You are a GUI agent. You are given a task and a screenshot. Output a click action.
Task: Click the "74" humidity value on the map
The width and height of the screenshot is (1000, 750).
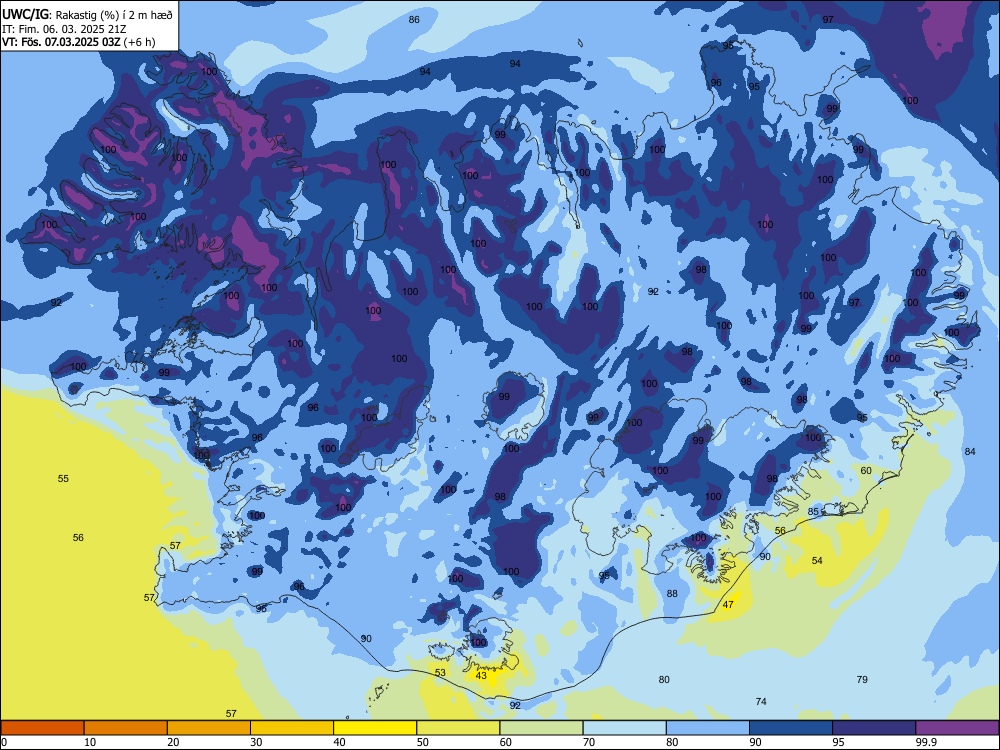(761, 702)
